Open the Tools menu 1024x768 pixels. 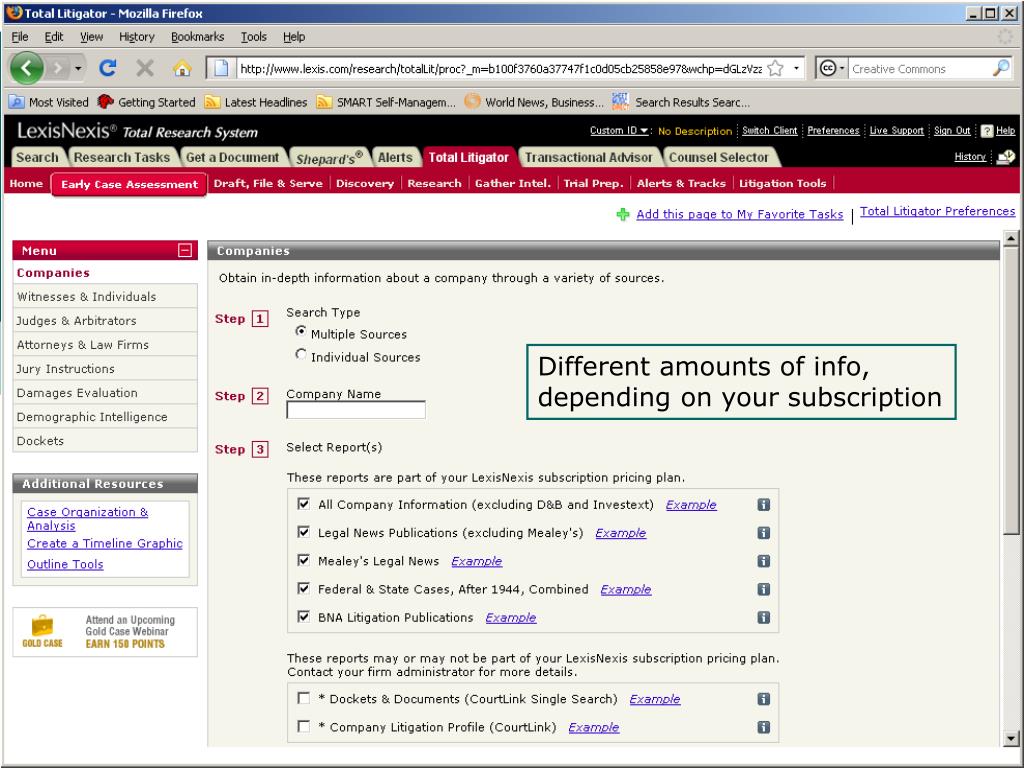pos(253,37)
